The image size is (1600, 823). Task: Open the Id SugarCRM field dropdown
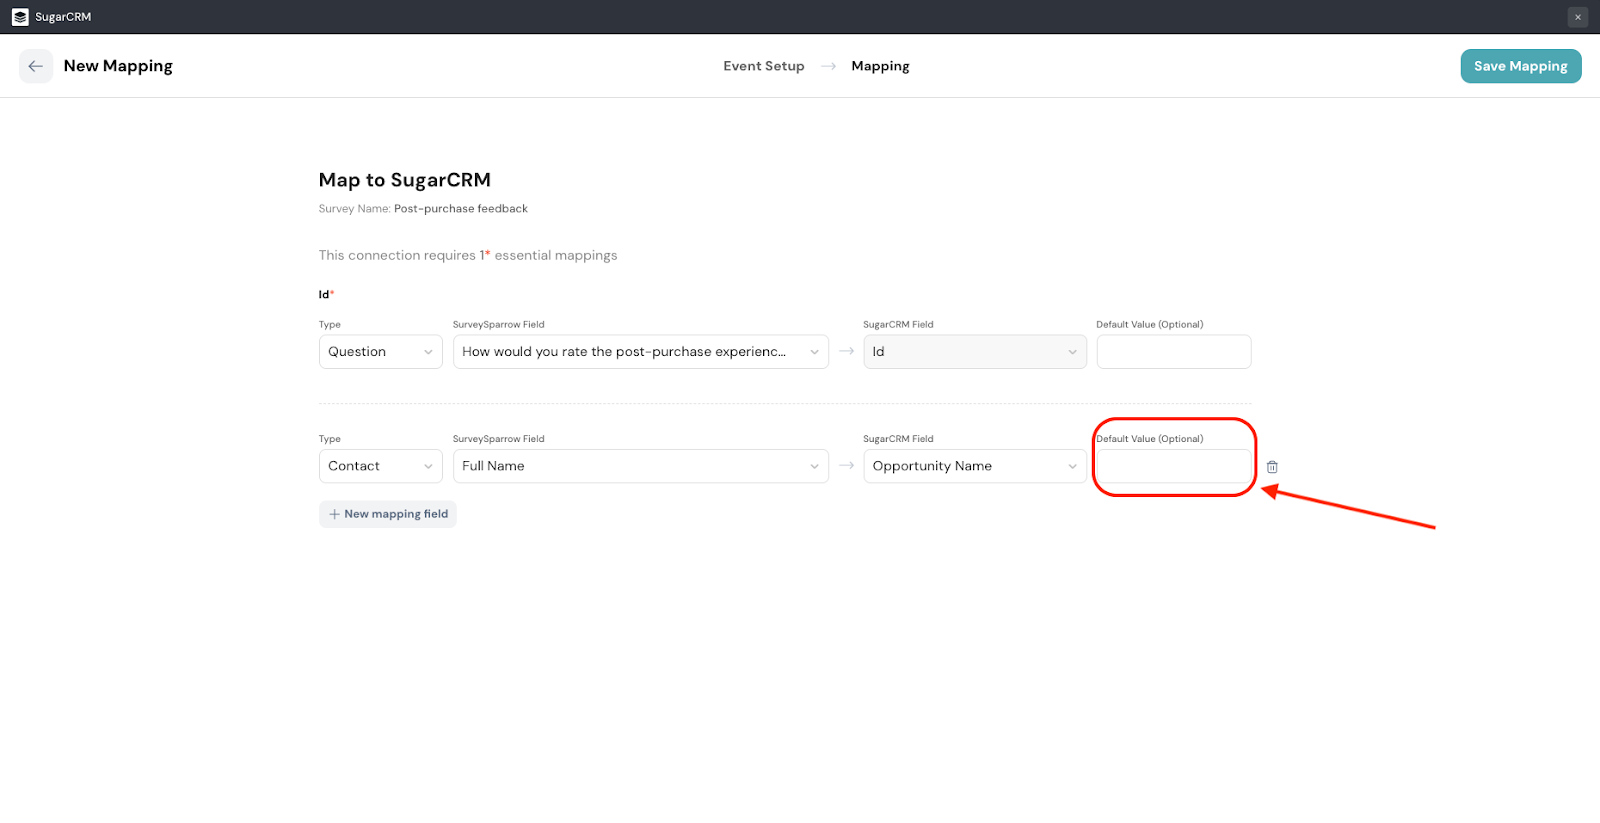pyautogui.click(x=974, y=352)
